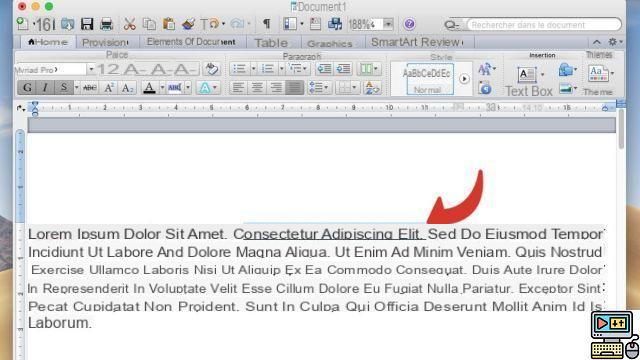
Task: Activate the format painter brush icon
Action: click(188, 24)
